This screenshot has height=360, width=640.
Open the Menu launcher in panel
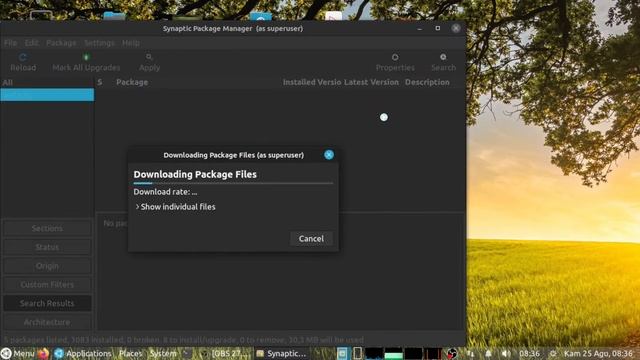(18, 353)
